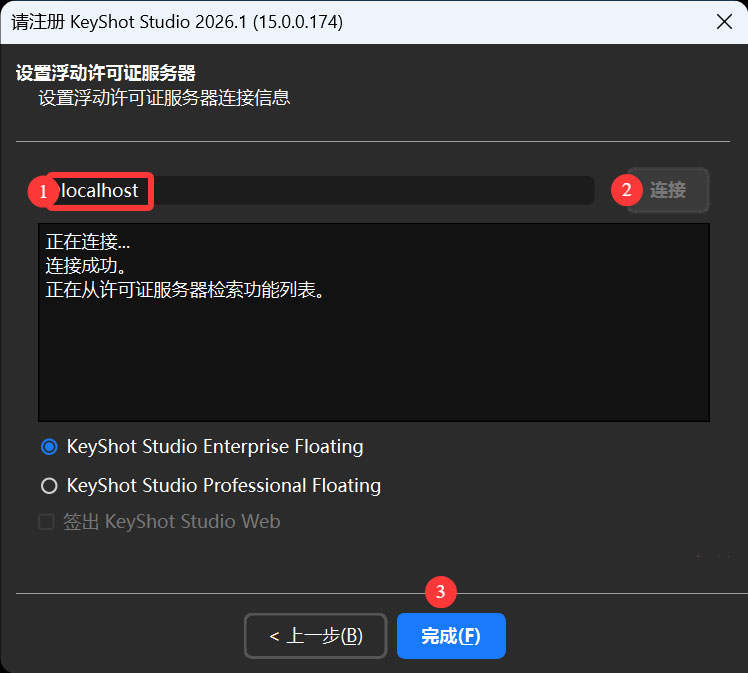Click the 设置浮动许可证服务器 heading
Screen dimensions: 748x673
pyautogui.click(x=105, y=73)
